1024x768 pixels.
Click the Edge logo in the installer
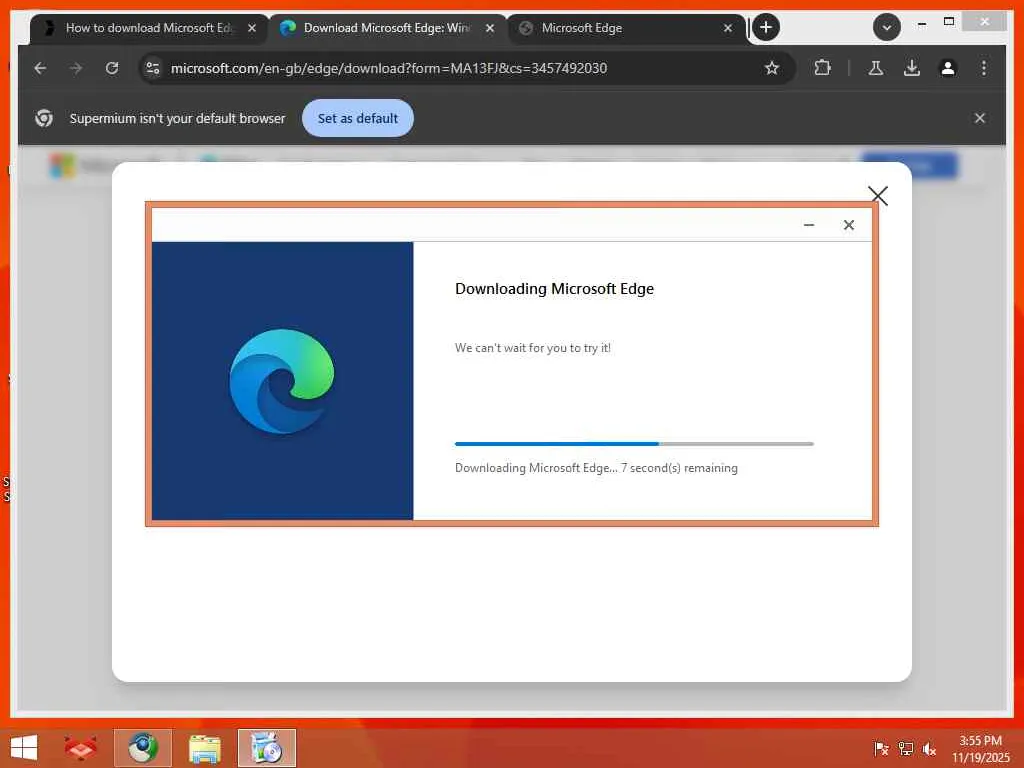click(282, 381)
